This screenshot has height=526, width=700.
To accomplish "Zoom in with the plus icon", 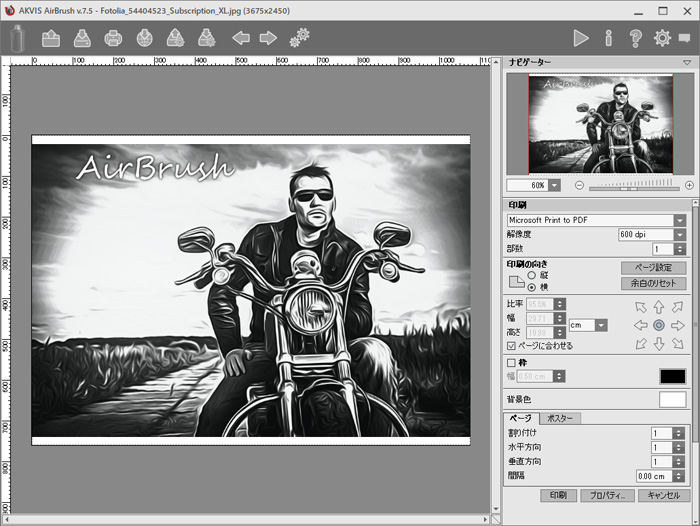I will click(689, 185).
